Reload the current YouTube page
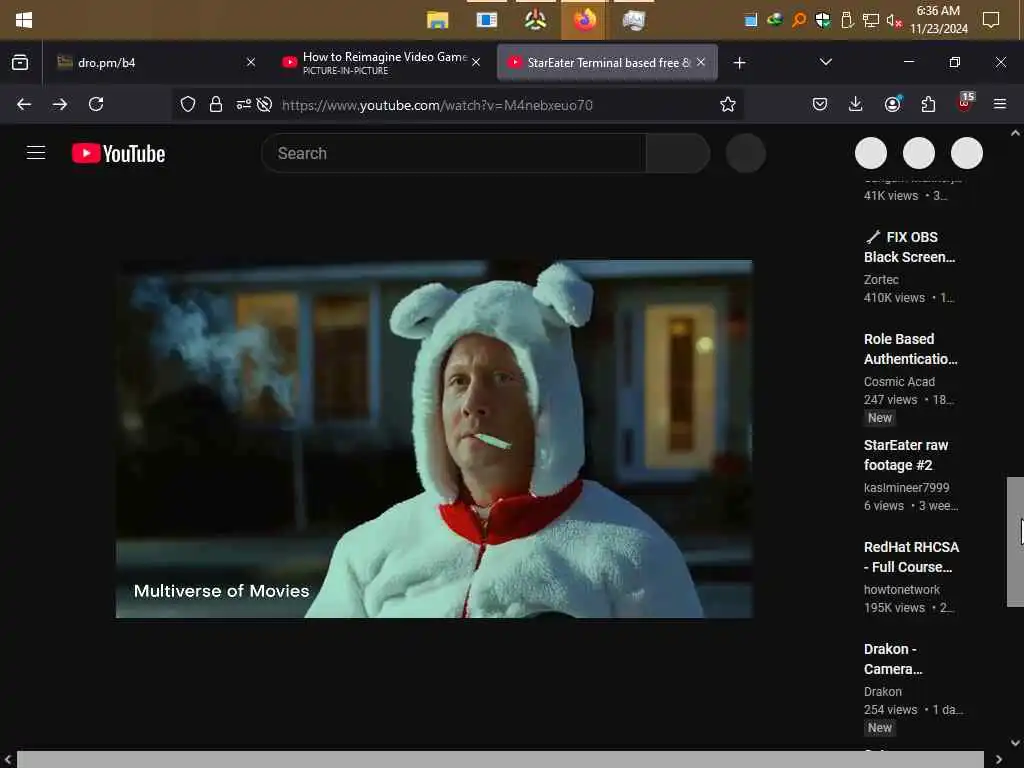Image resolution: width=1024 pixels, height=768 pixels. tap(96, 104)
